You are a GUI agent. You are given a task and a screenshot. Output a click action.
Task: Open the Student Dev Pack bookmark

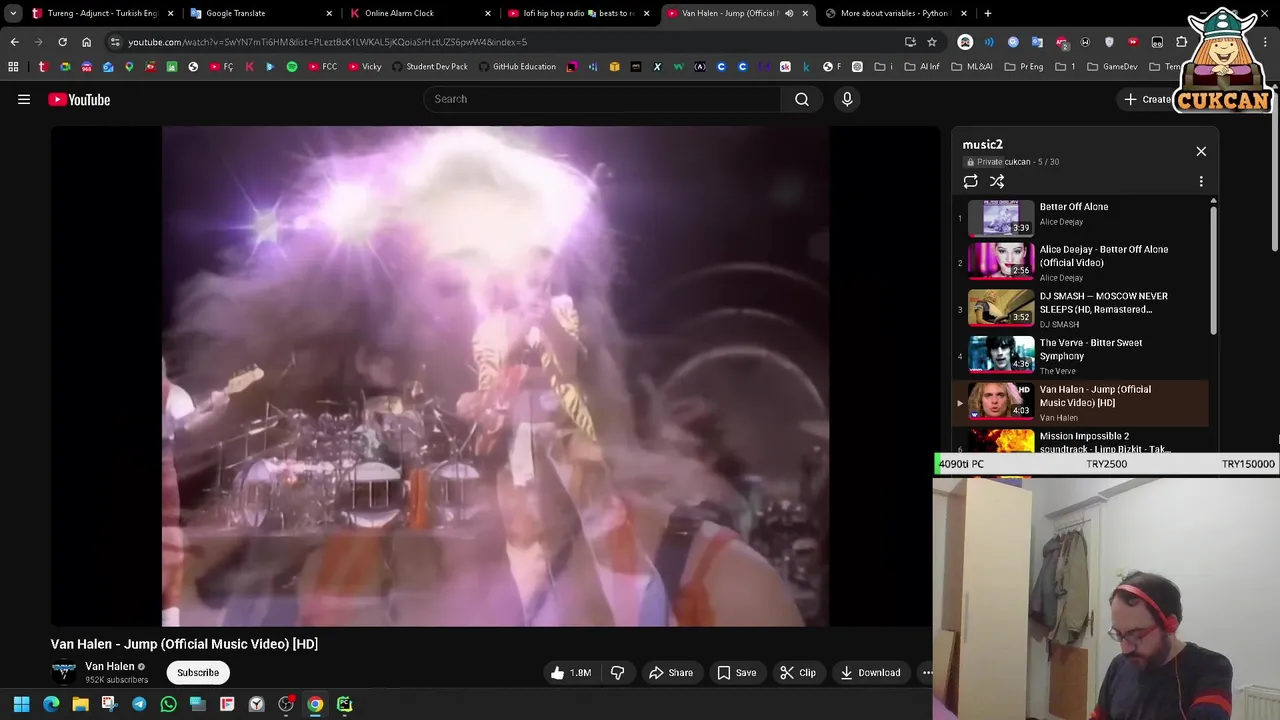(430, 67)
